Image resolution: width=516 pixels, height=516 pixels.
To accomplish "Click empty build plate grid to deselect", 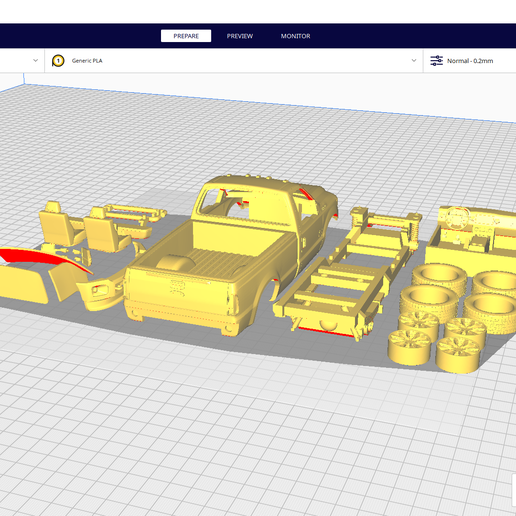I will (233, 433).
